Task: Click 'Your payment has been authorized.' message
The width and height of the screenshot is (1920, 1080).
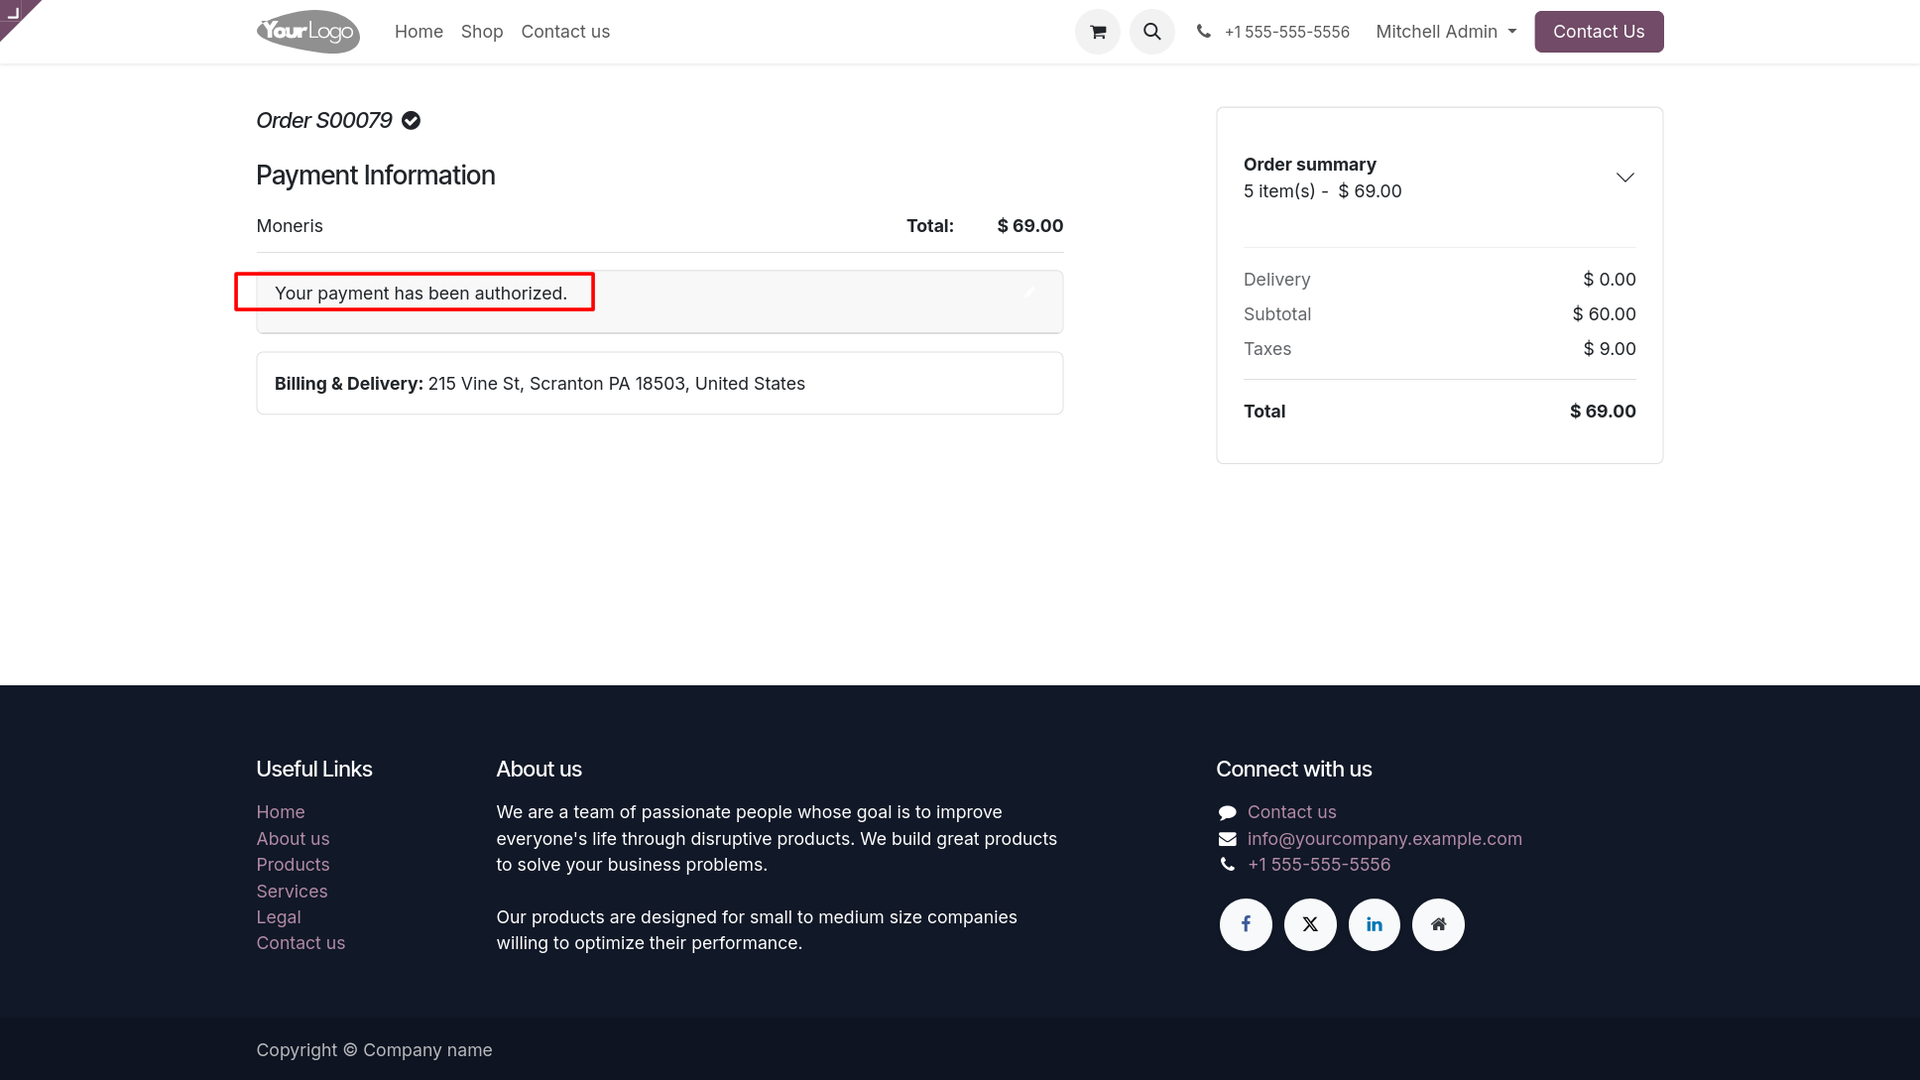Action: click(421, 293)
